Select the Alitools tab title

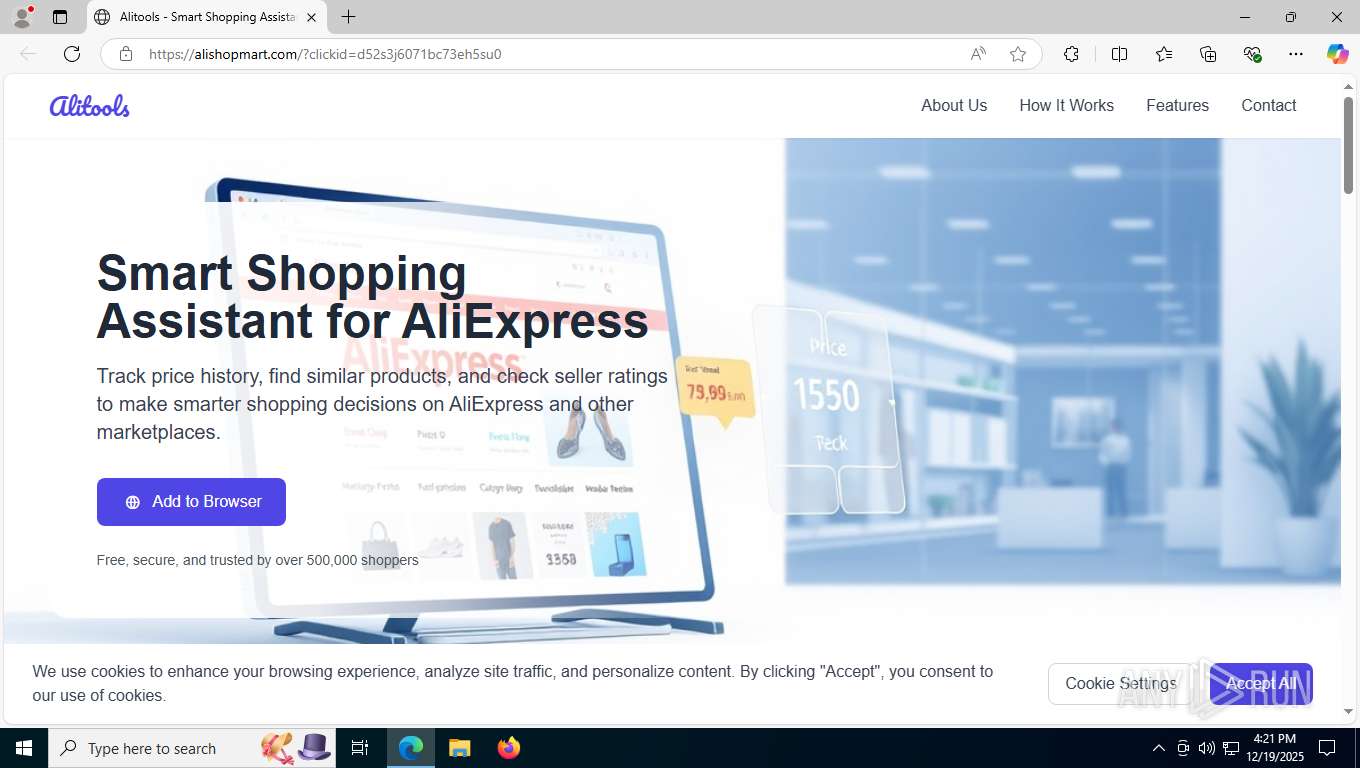(208, 17)
